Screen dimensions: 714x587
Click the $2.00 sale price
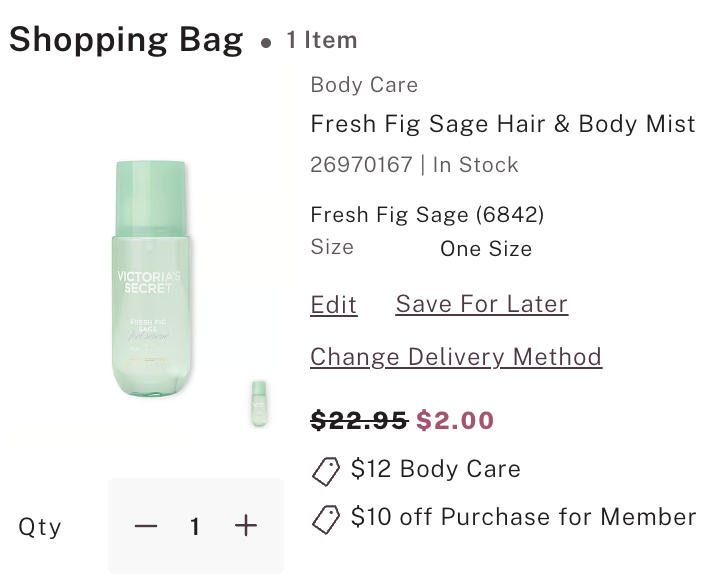coord(455,421)
